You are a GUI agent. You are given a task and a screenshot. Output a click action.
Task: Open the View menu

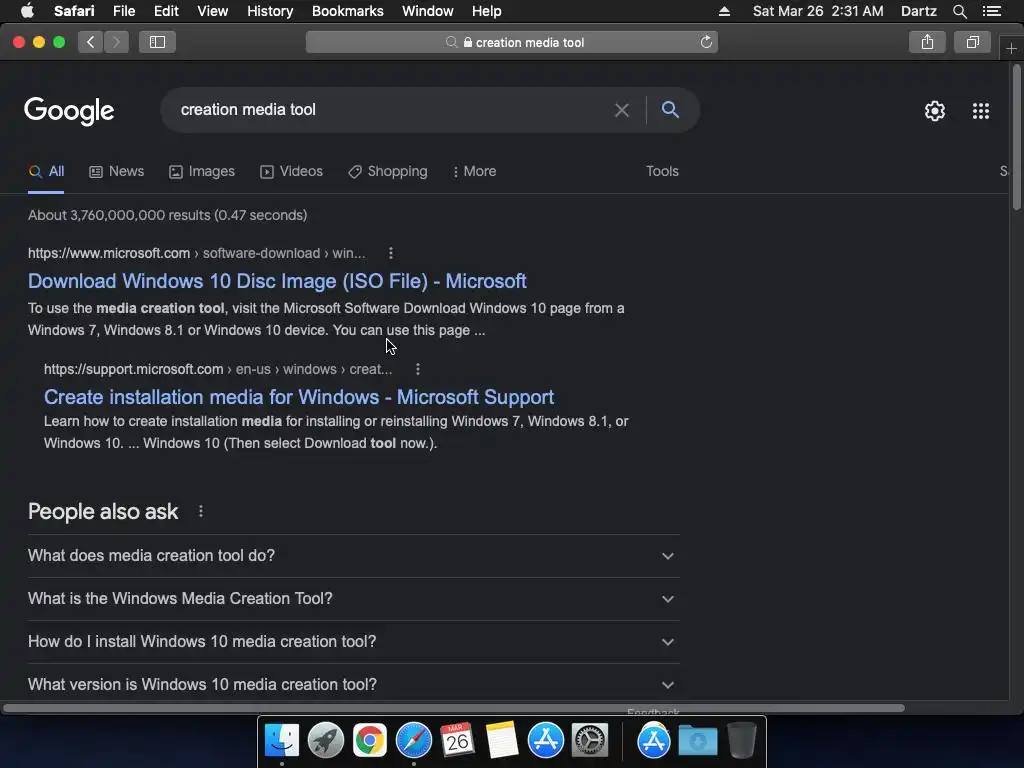pyautogui.click(x=213, y=11)
